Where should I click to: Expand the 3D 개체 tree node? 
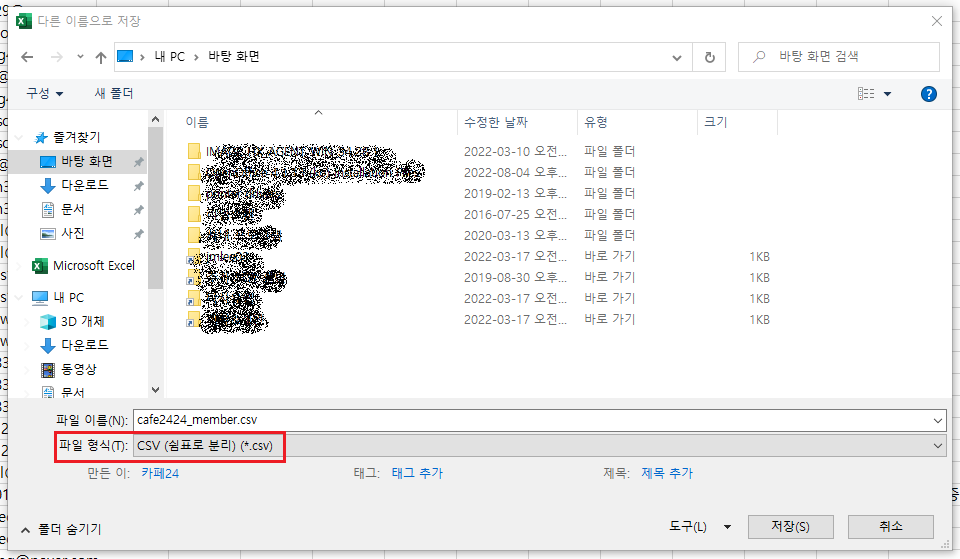coord(27,321)
